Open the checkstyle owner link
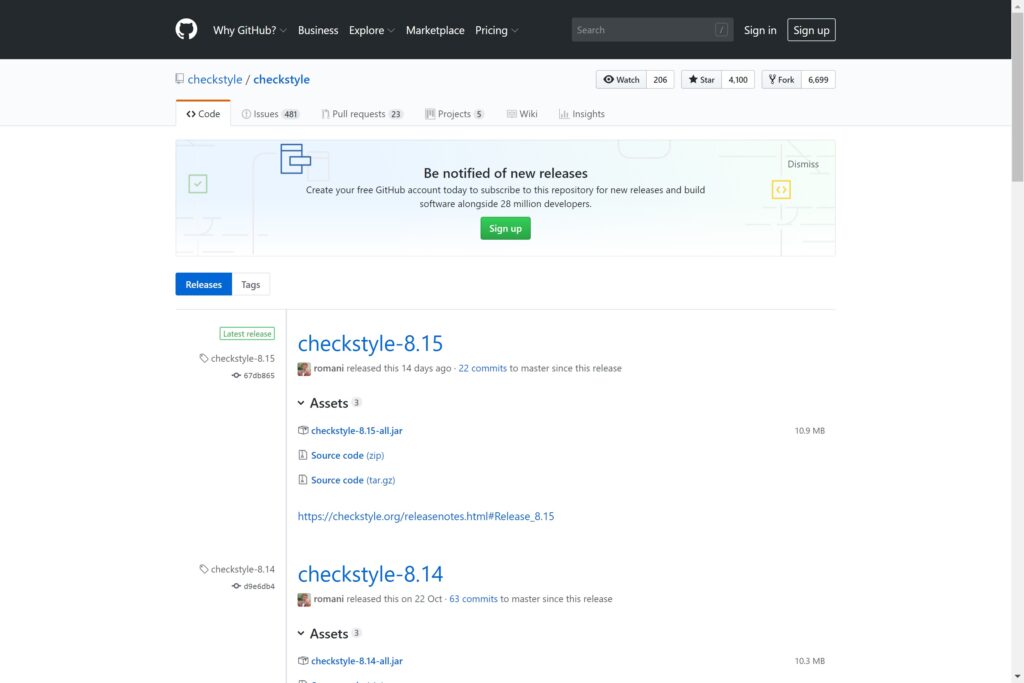 pos(215,79)
